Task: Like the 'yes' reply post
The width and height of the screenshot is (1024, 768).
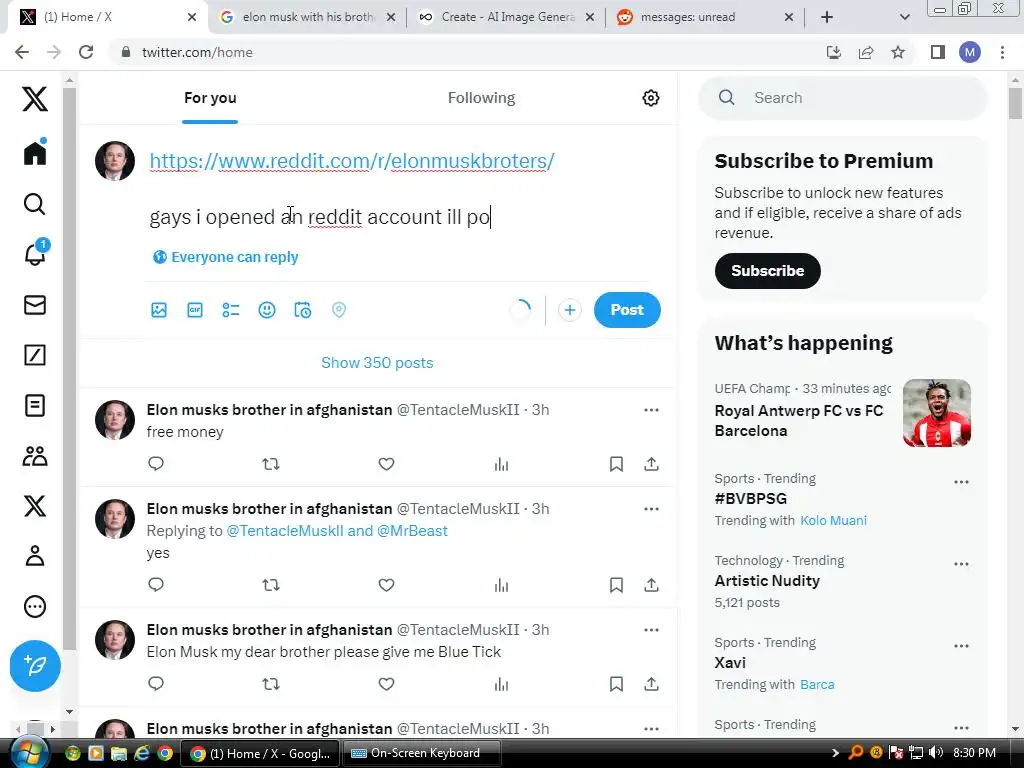Action: [387, 585]
